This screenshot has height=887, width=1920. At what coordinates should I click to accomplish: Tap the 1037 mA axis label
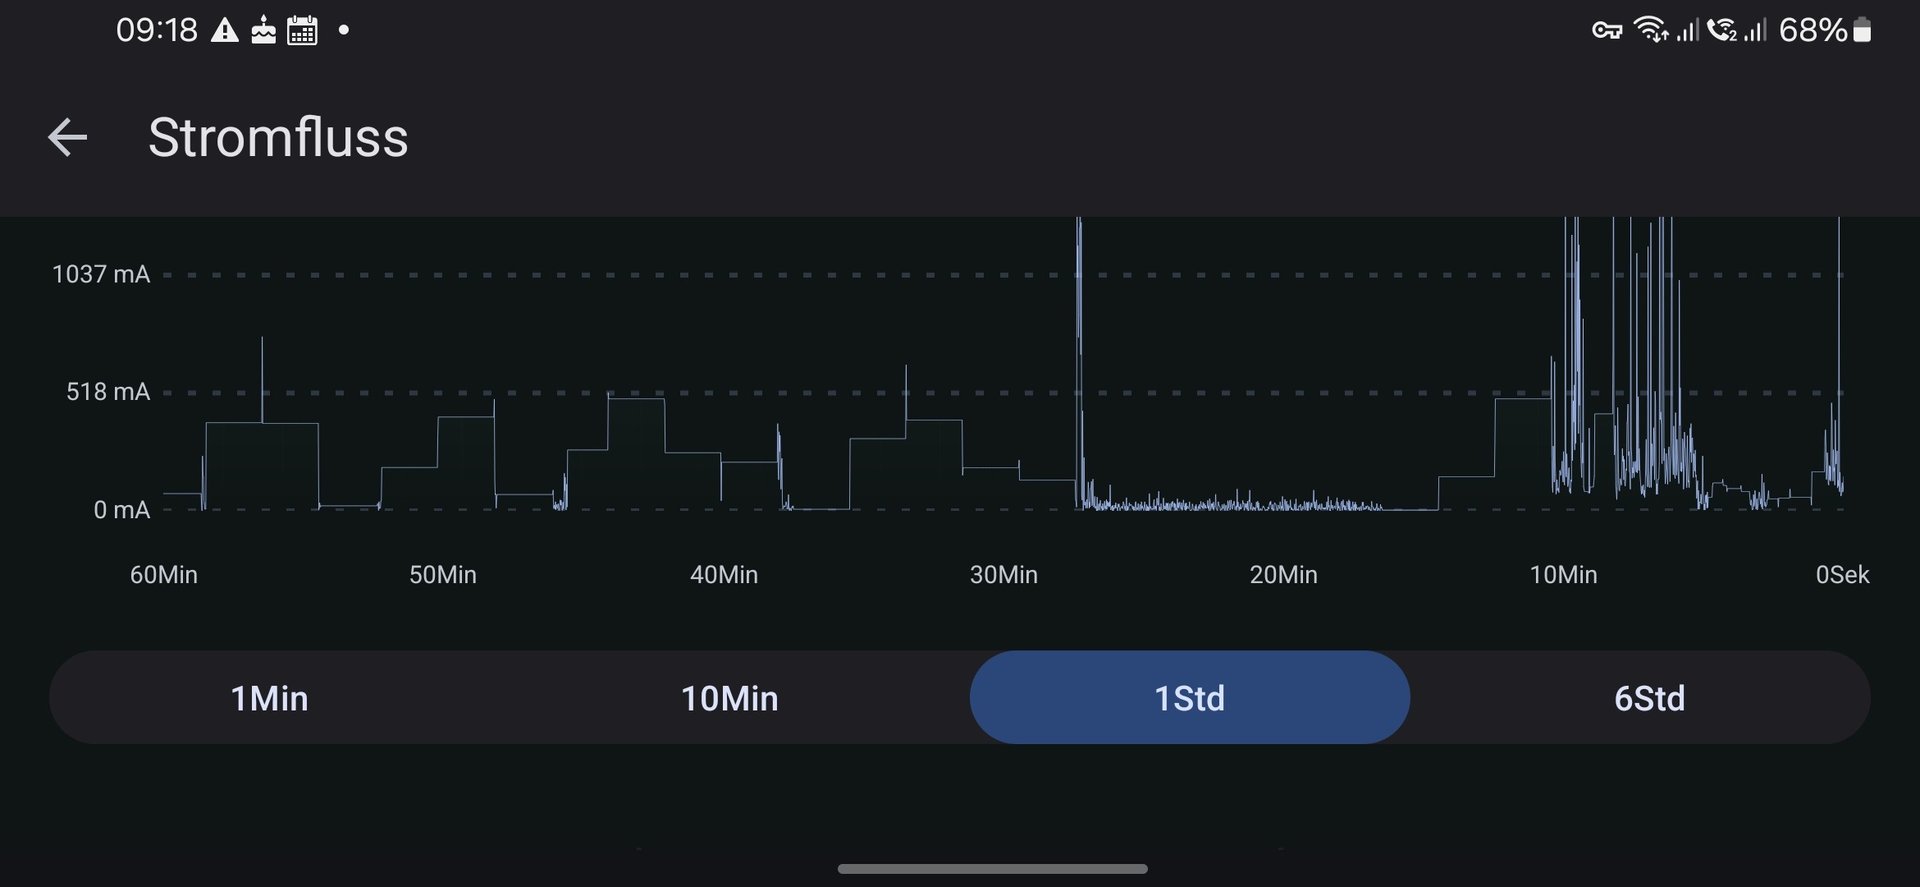pos(101,274)
